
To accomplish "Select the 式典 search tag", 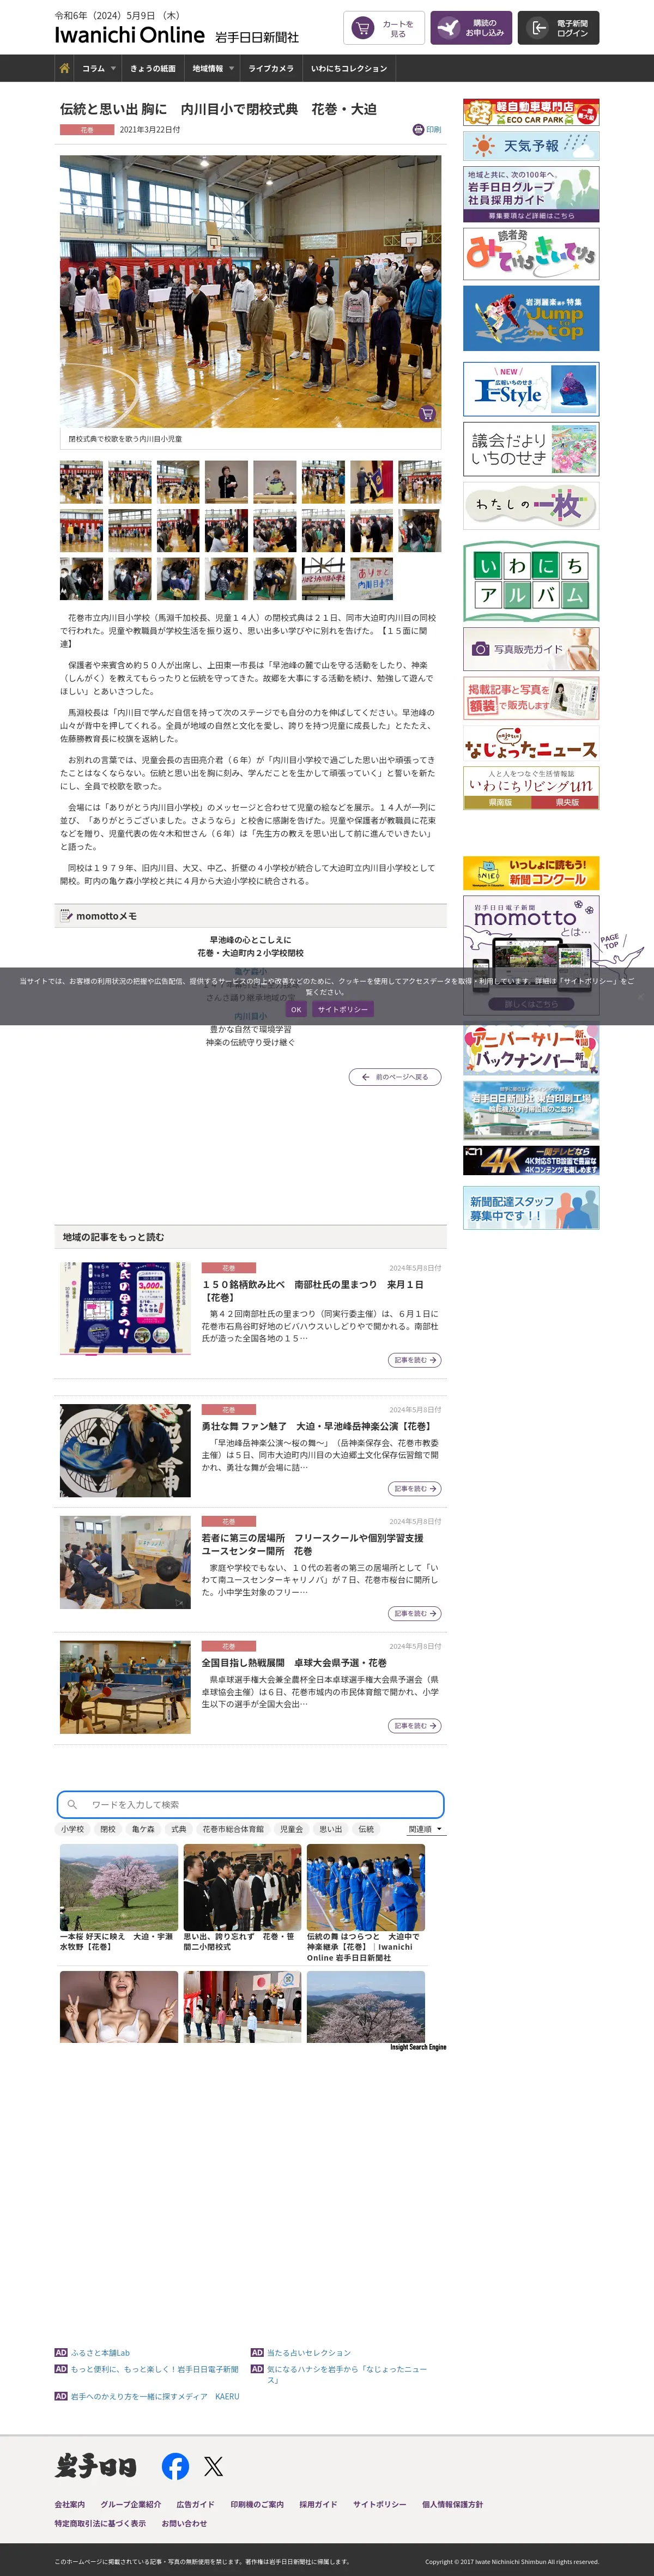I will click(x=178, y=1829).
